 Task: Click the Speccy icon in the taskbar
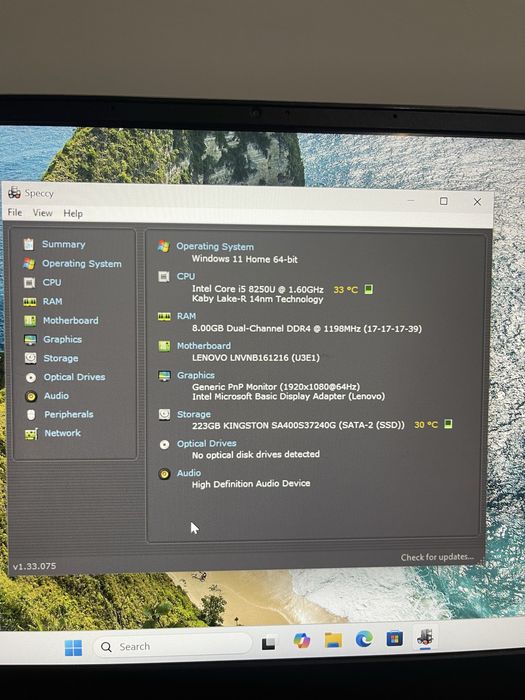425,637
